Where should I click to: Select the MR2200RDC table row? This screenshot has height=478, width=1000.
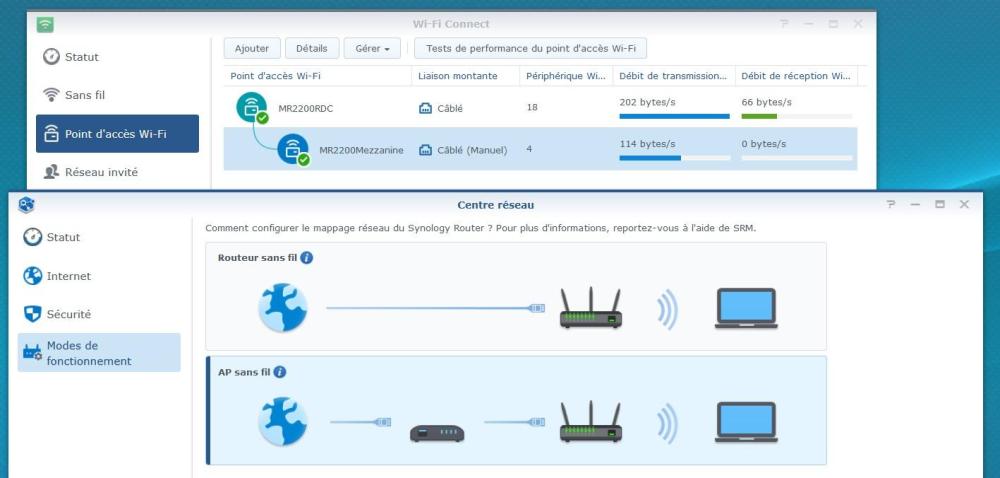[x=540, y=108]
